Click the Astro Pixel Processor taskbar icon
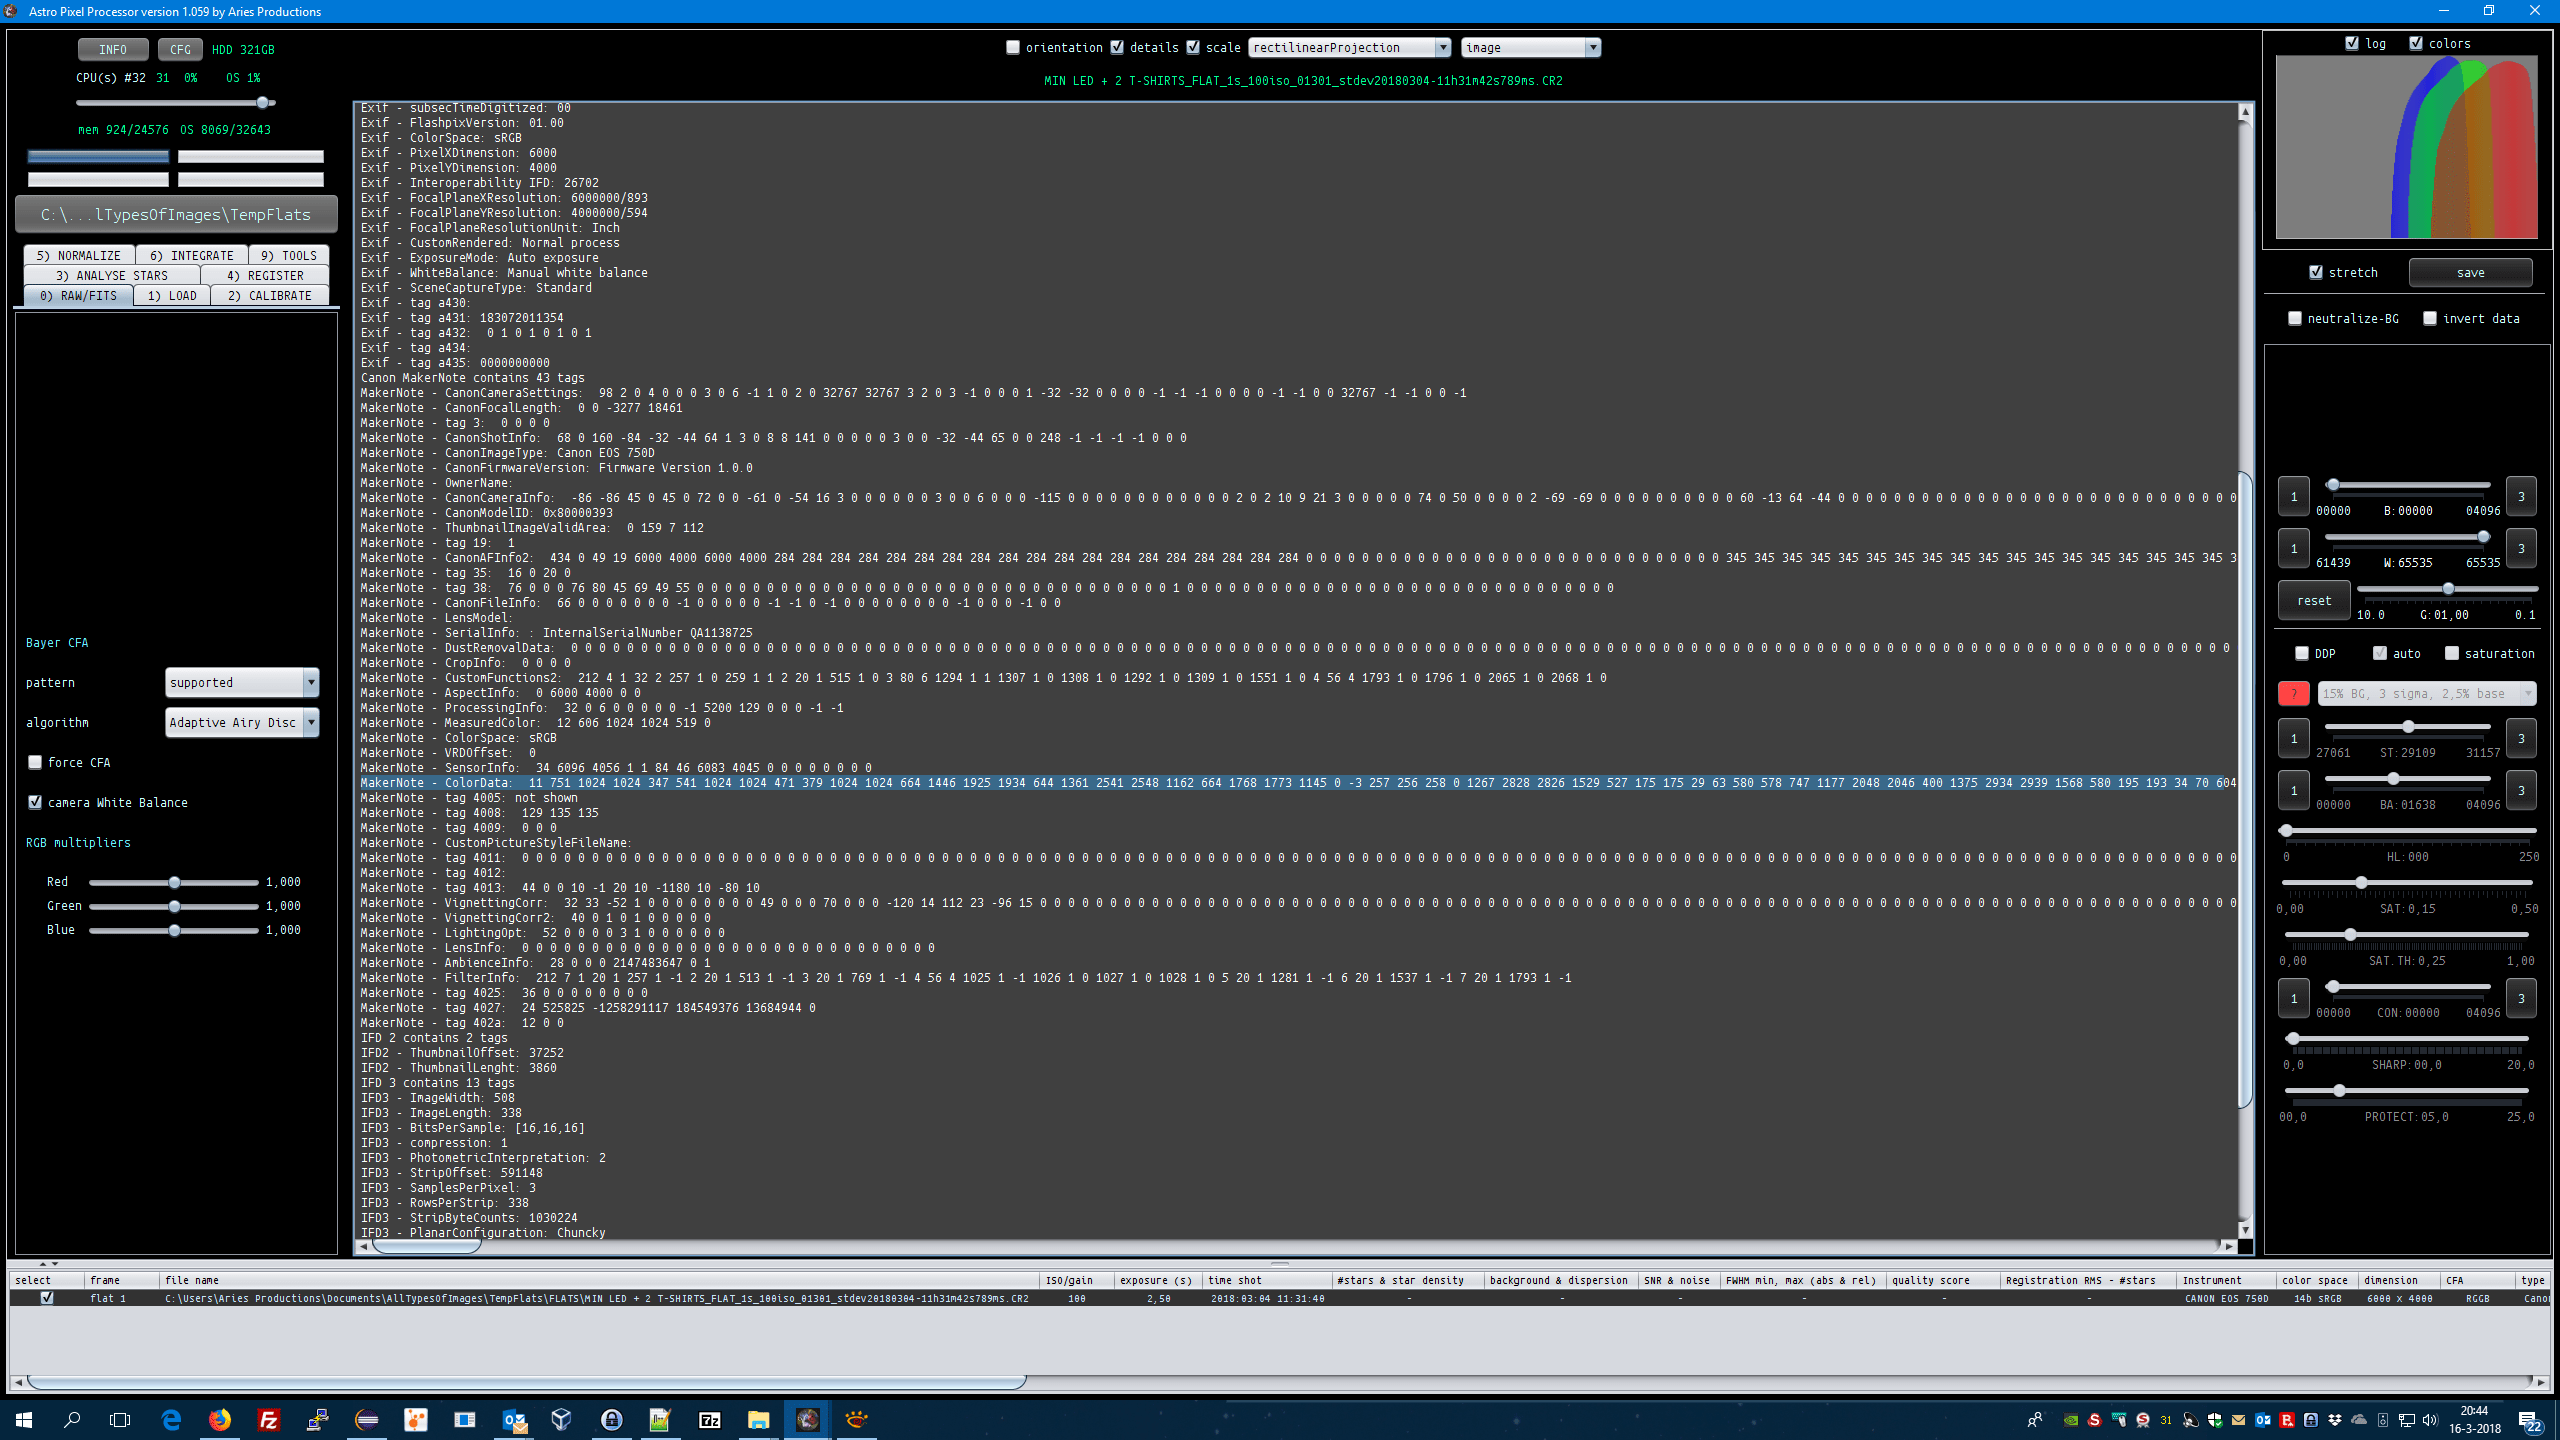 coord(807,1419)
